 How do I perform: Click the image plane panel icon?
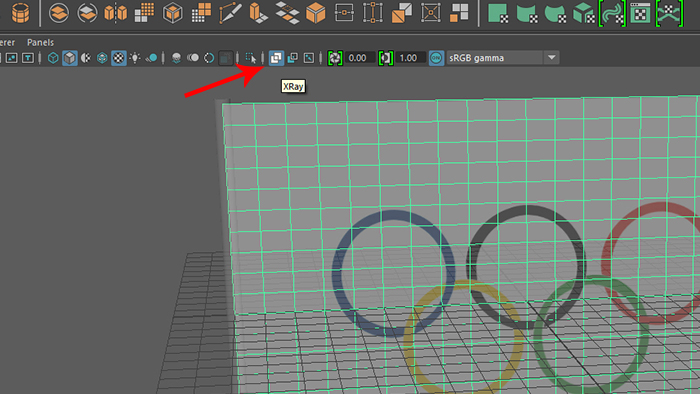point(12,58)
